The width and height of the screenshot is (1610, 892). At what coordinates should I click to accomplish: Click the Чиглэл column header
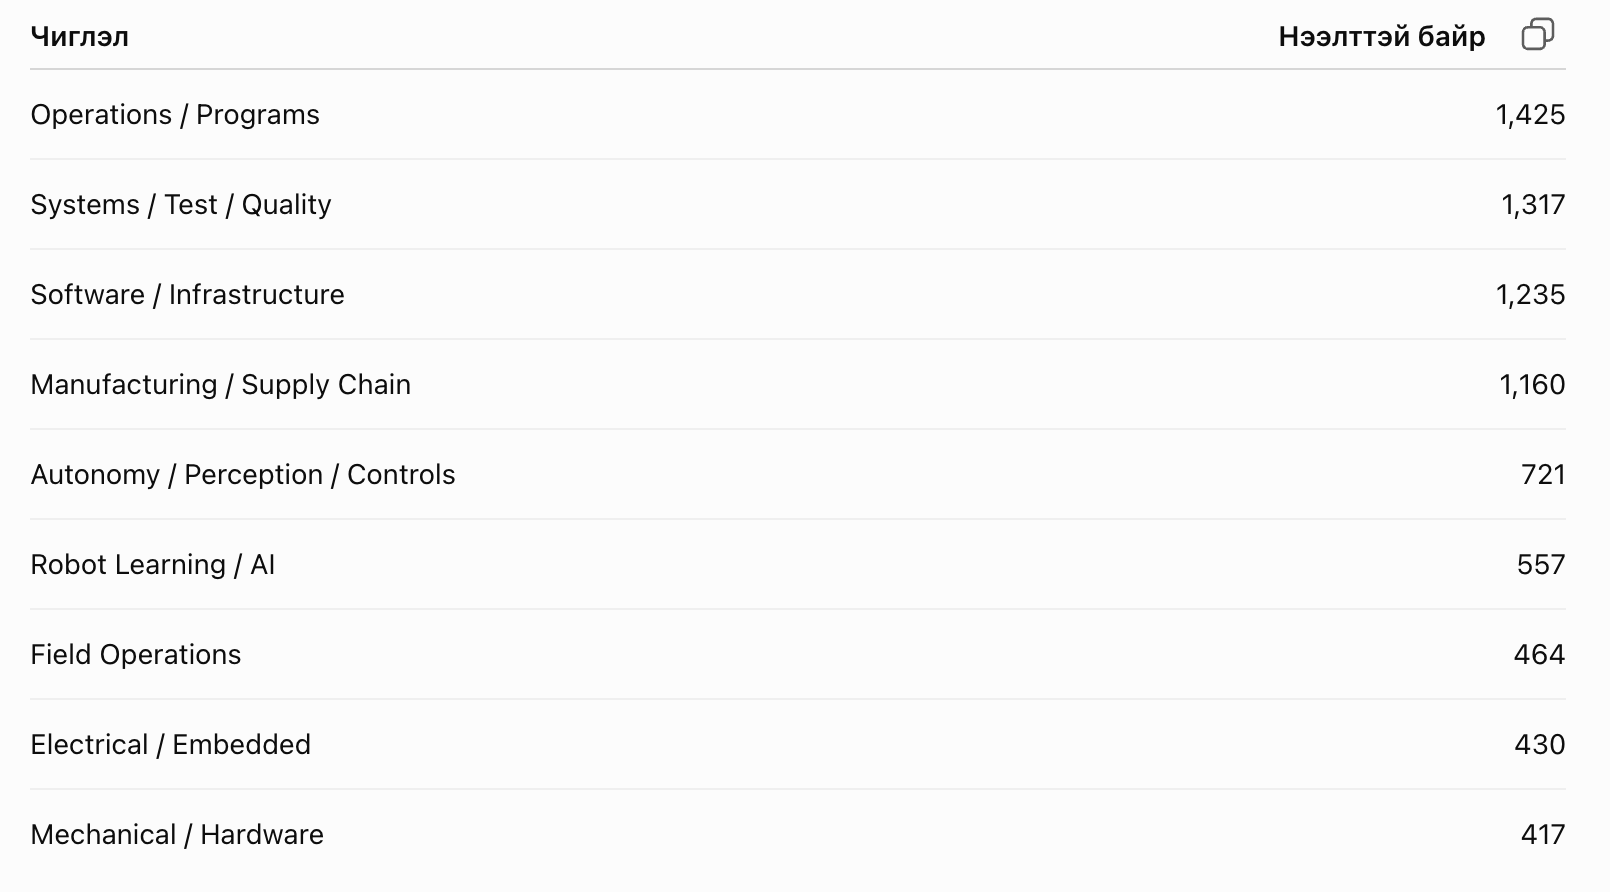[80, 37]
